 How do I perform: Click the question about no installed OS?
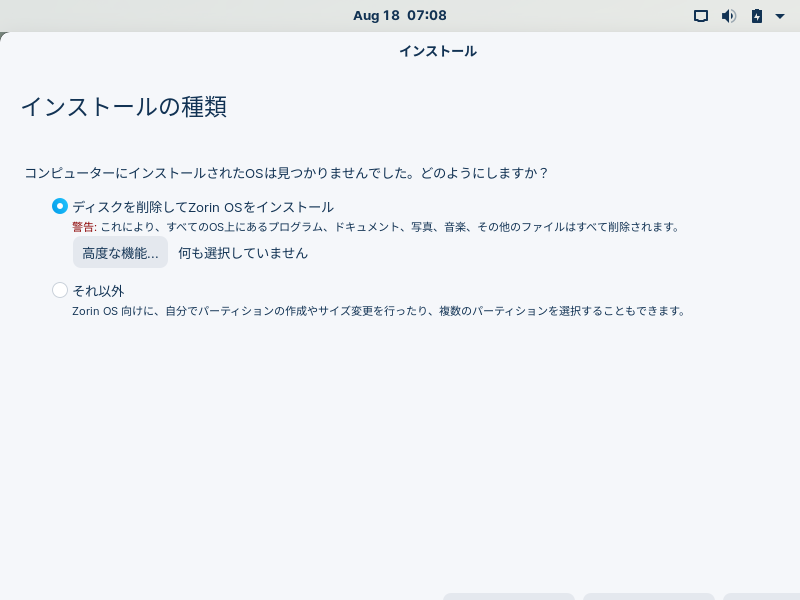click(x=286, y=173)
